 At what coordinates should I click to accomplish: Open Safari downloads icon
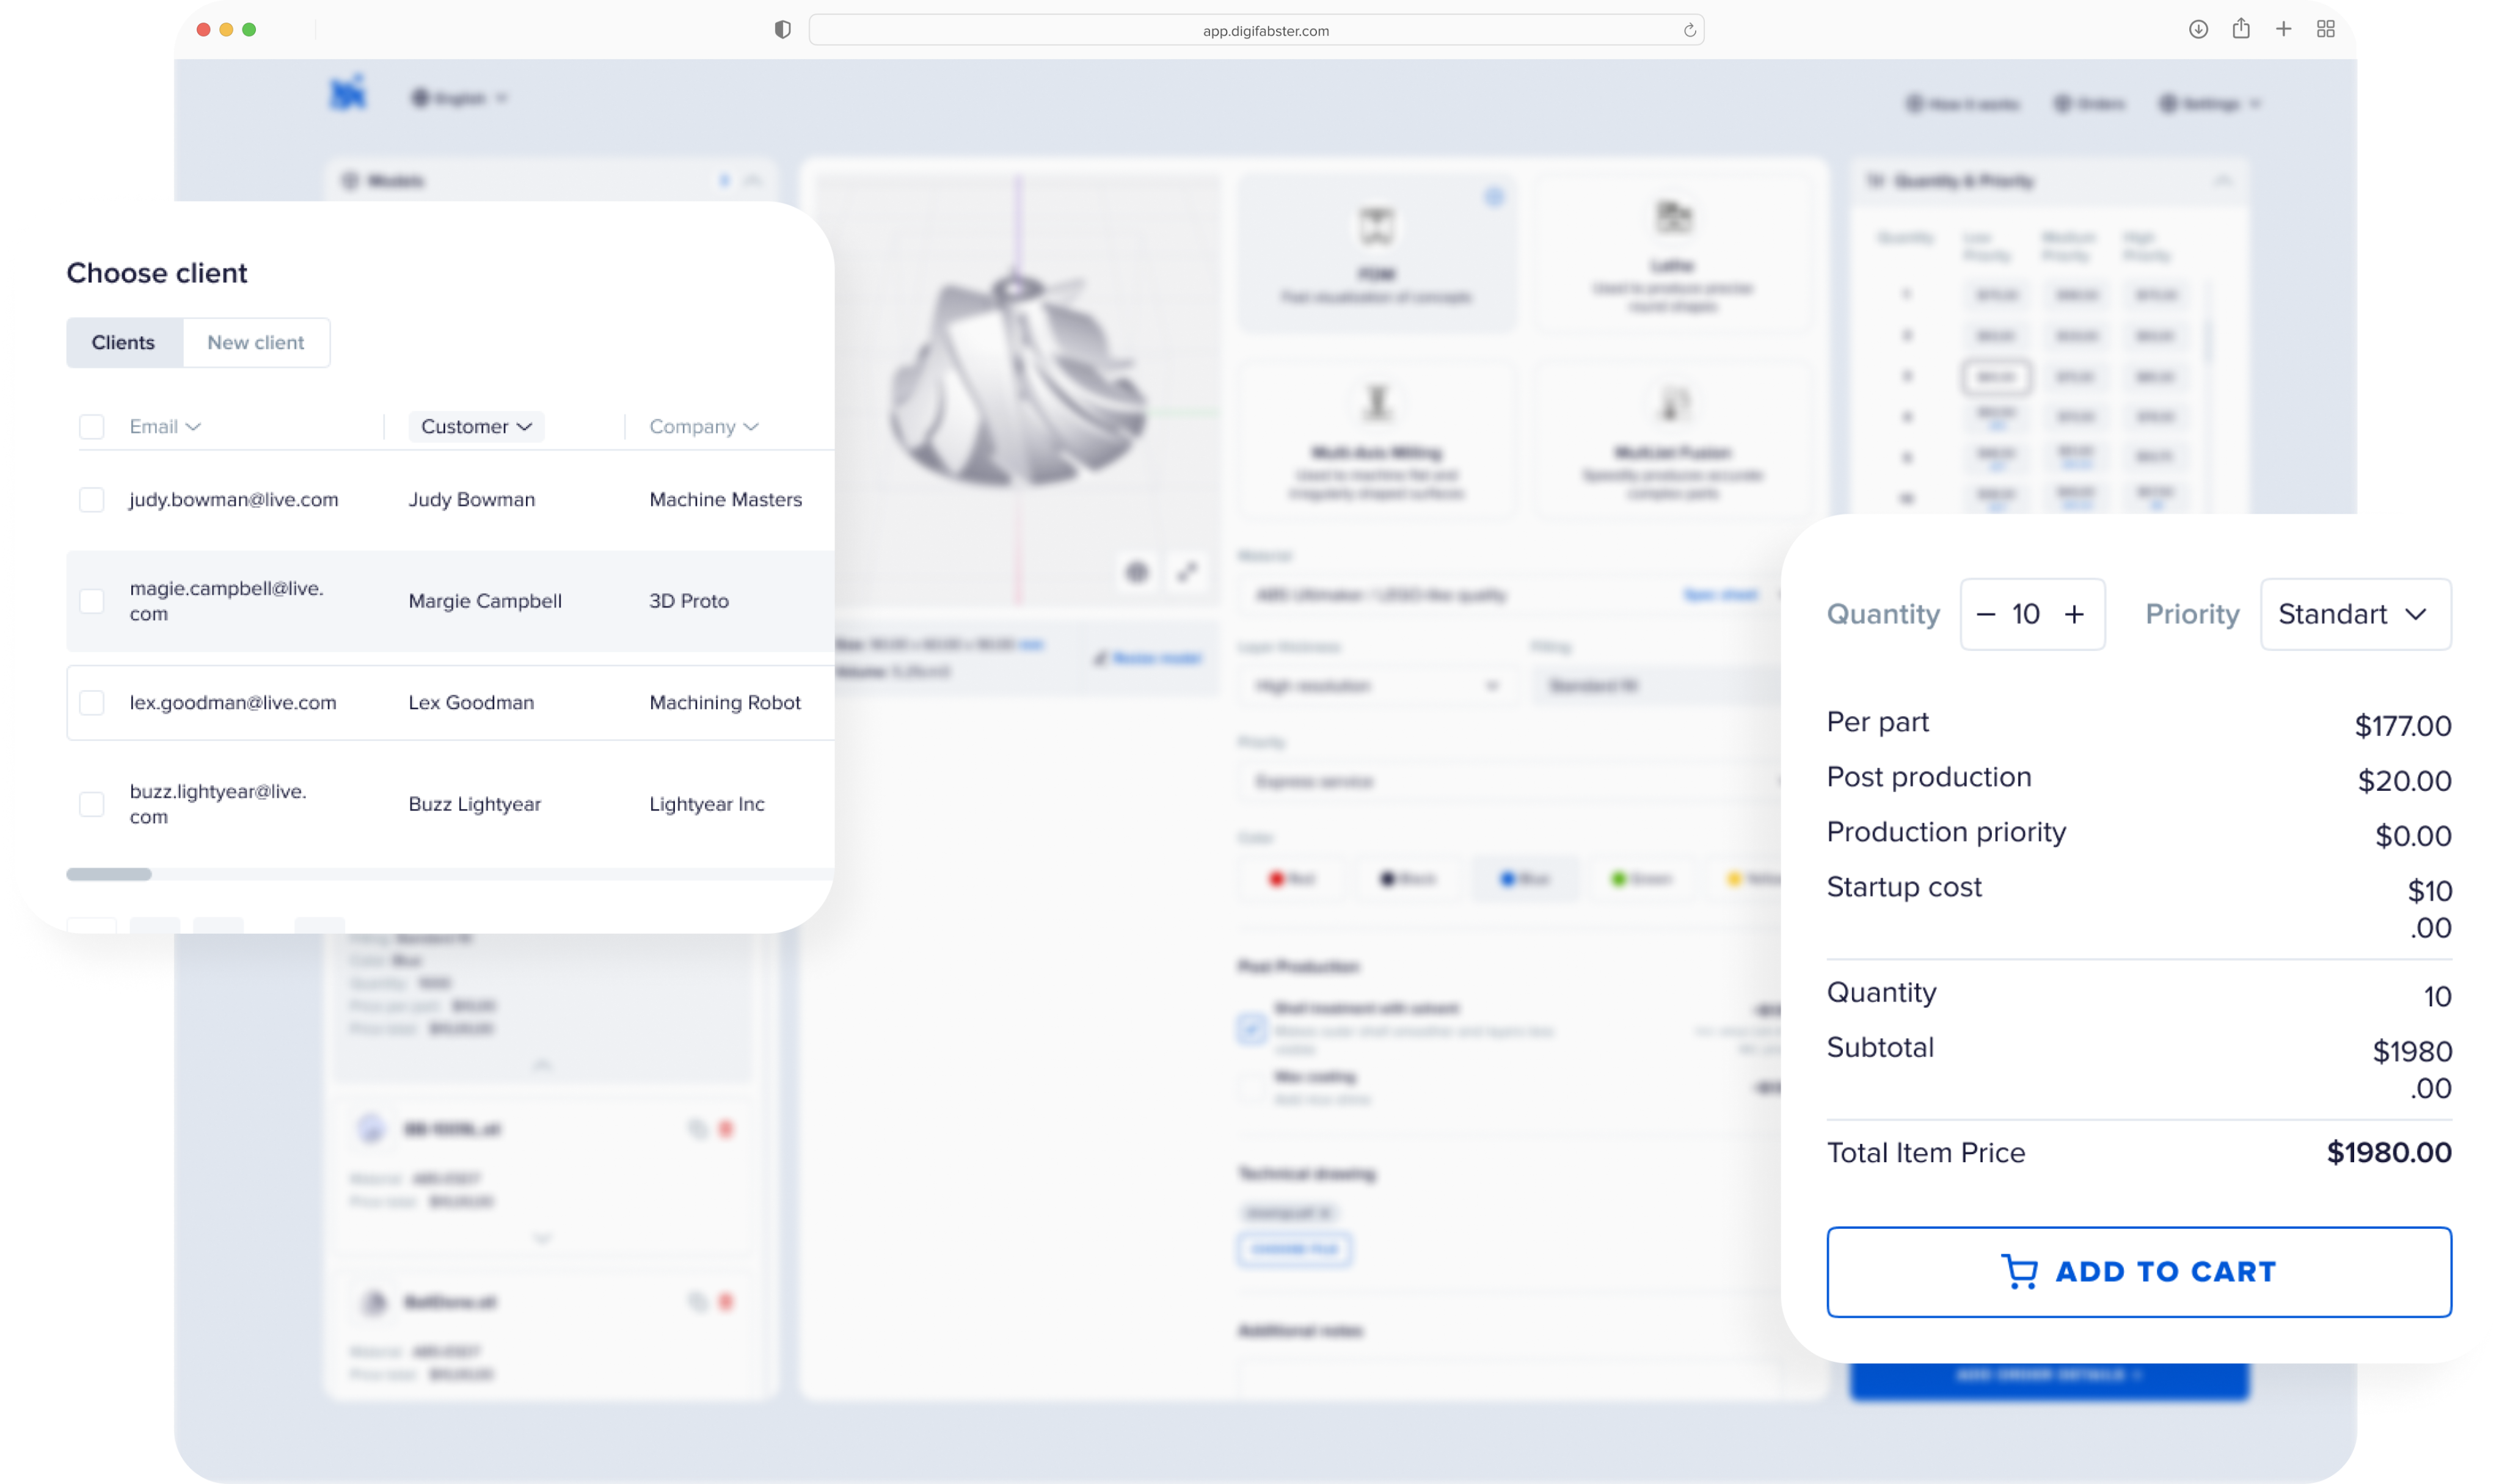click(x=2197, y=29)
